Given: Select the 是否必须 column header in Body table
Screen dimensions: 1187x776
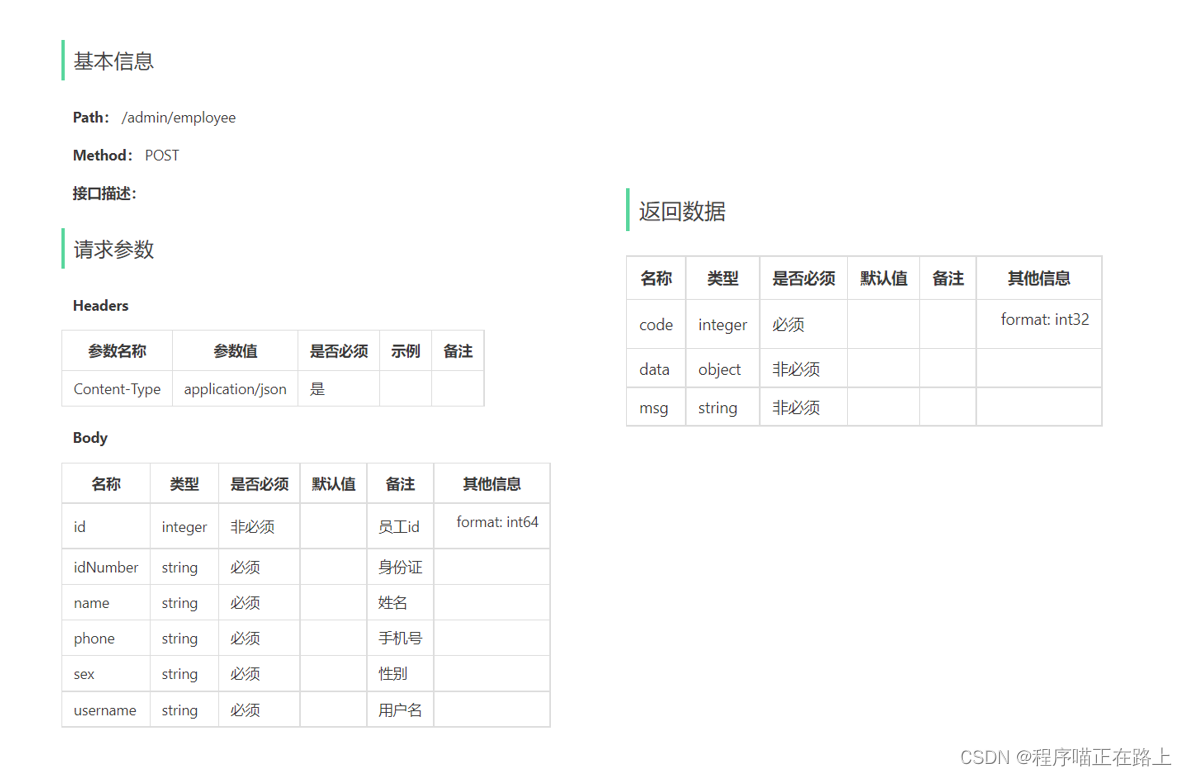Looking at the screenshot, I should [259, 483].
